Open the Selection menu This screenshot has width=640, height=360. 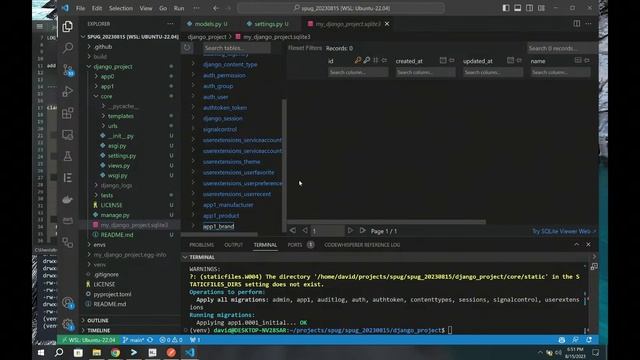click(120, 8)
